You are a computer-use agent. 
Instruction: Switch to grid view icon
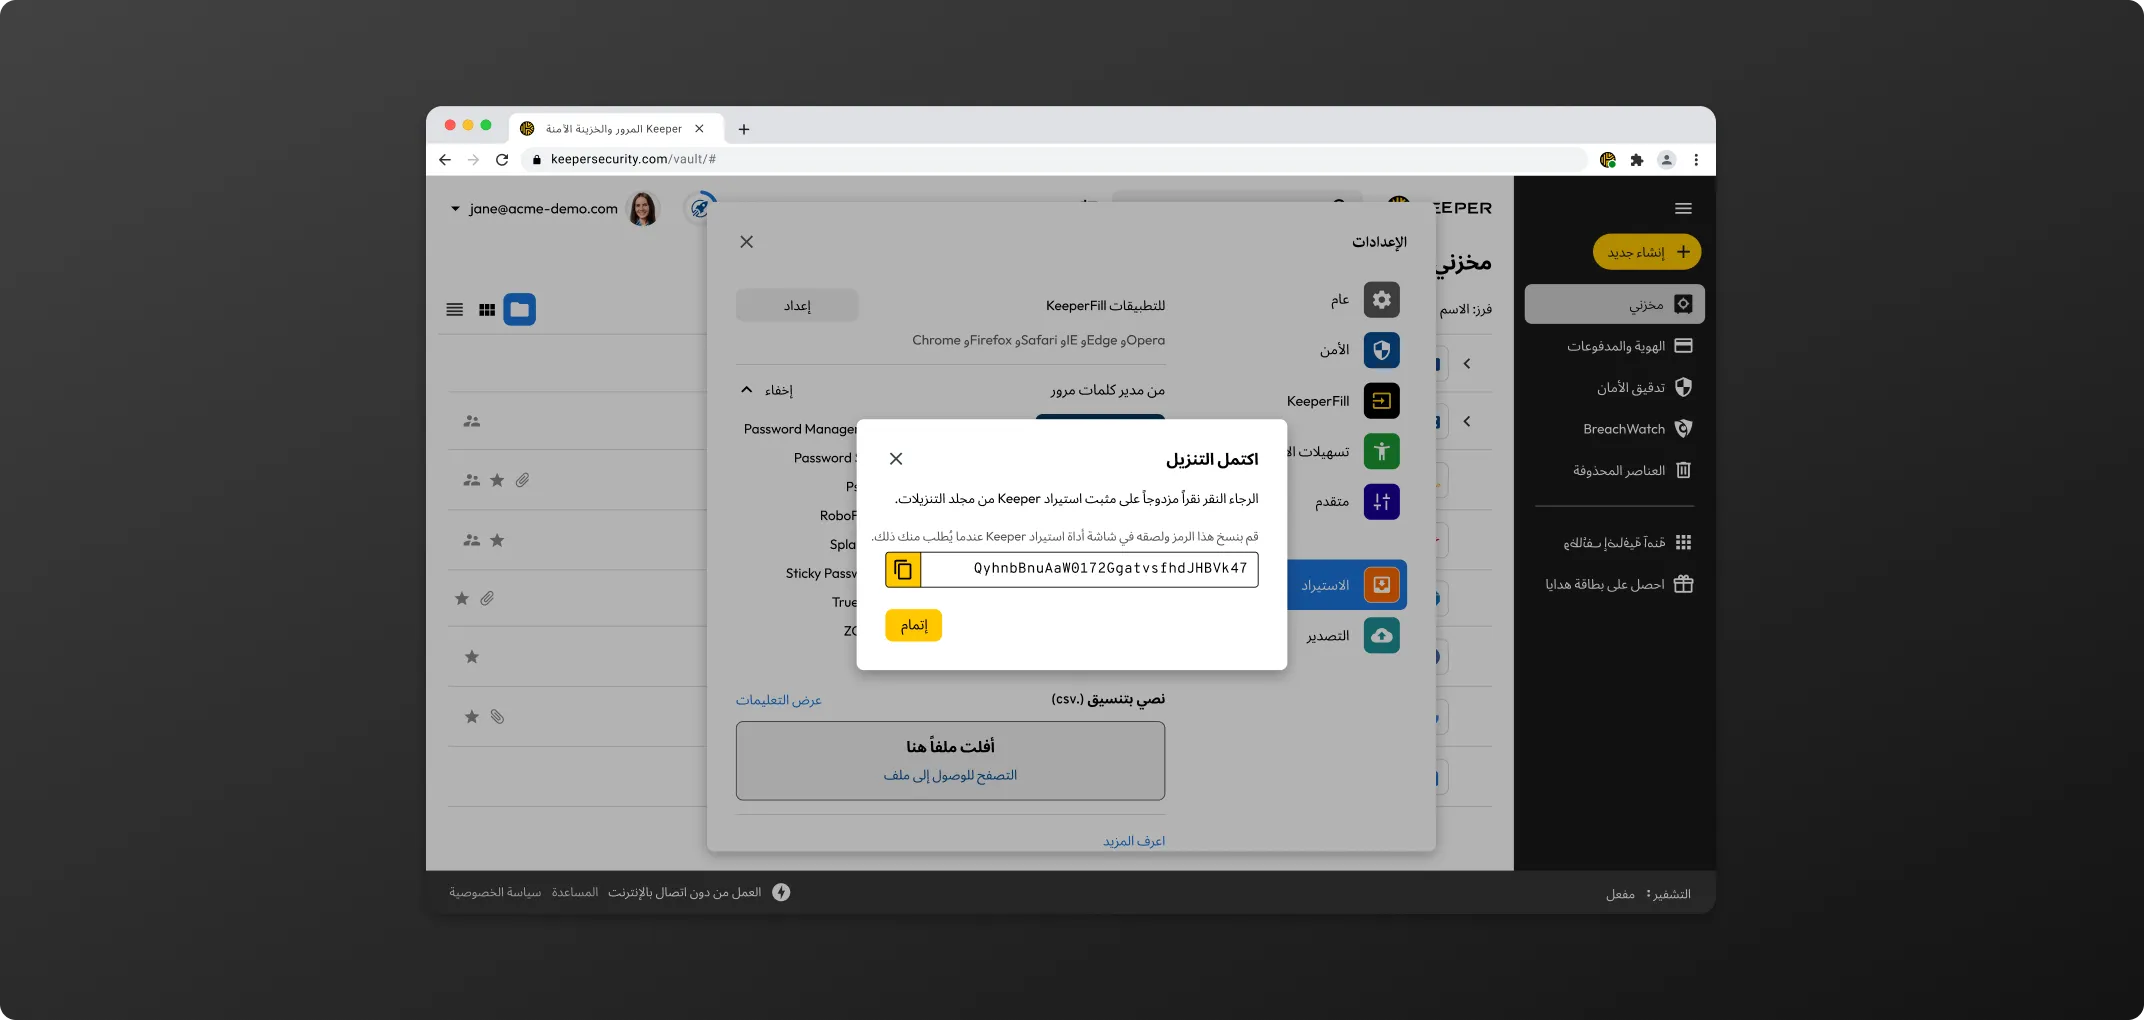[x=487, y=310]
